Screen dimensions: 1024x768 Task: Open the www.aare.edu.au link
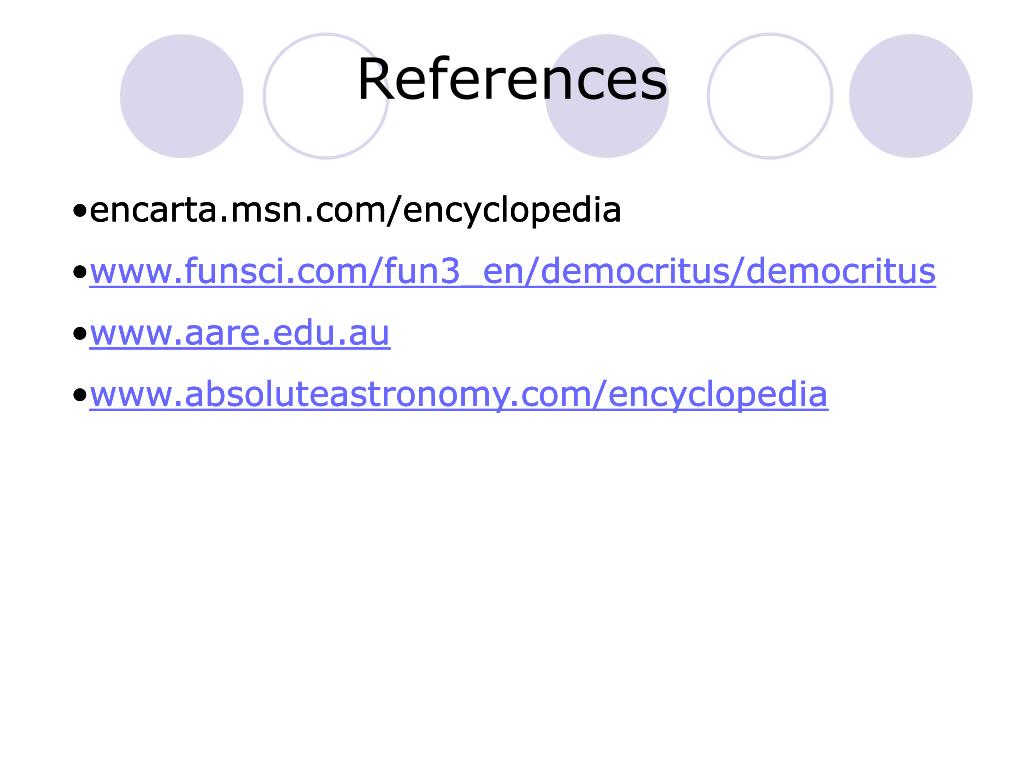pyautogui.click(x=240, y=333)
